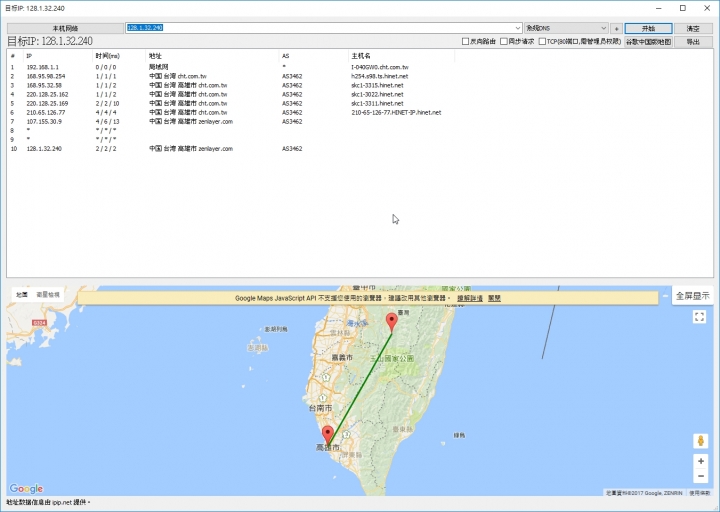Click the 使用條款 link on map
Screen dimensions: 720x512
699,493
